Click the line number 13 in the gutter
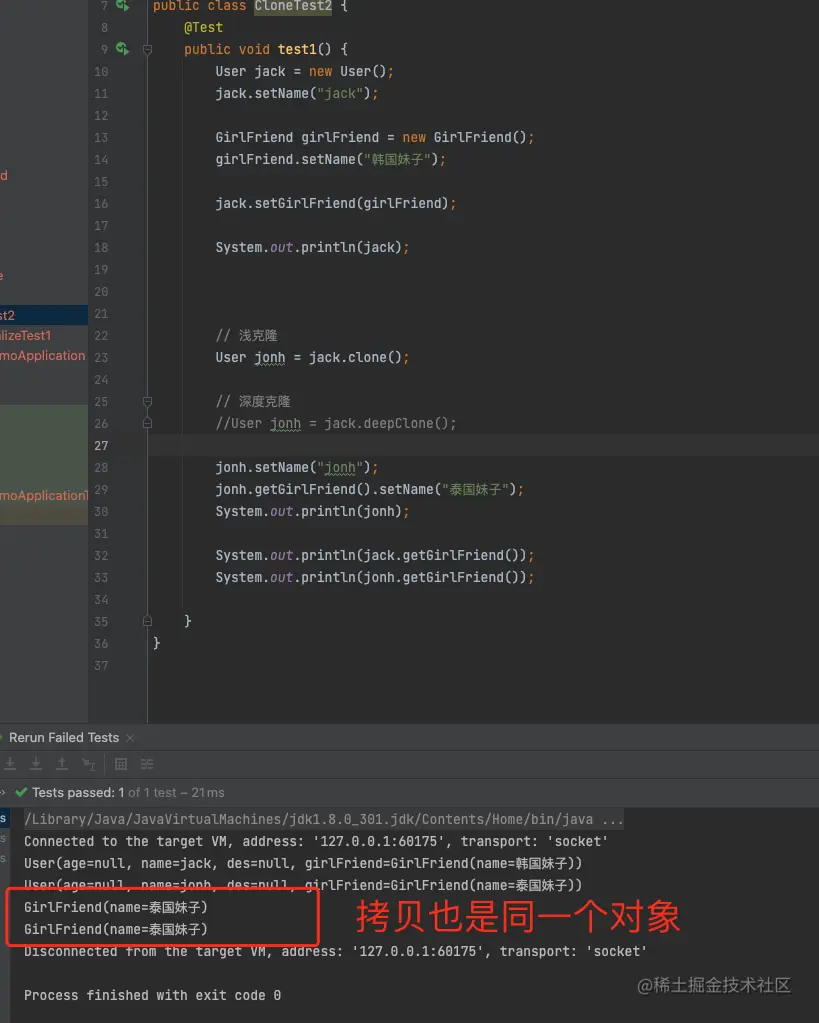Image resolution: width=819 pixels, height=1023 pixels. [101, 138]
